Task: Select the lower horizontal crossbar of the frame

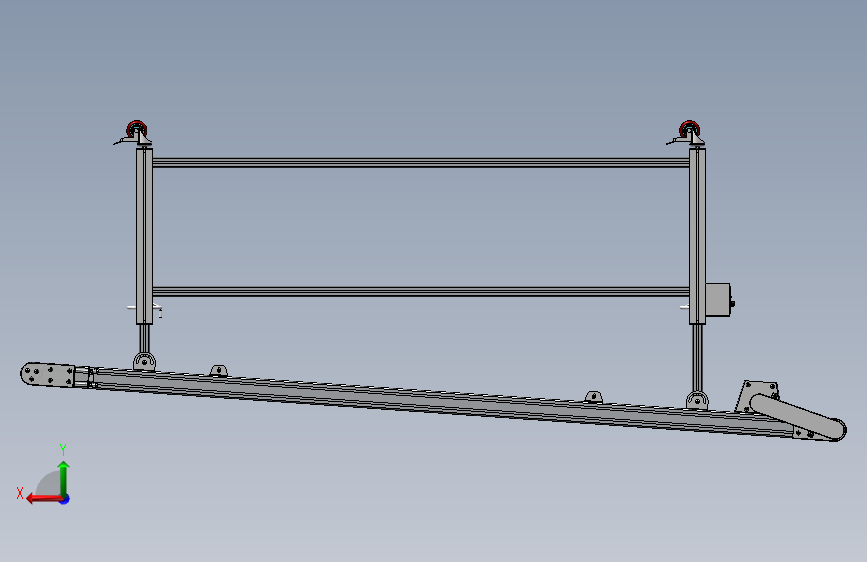Action: tap(421, 292)
